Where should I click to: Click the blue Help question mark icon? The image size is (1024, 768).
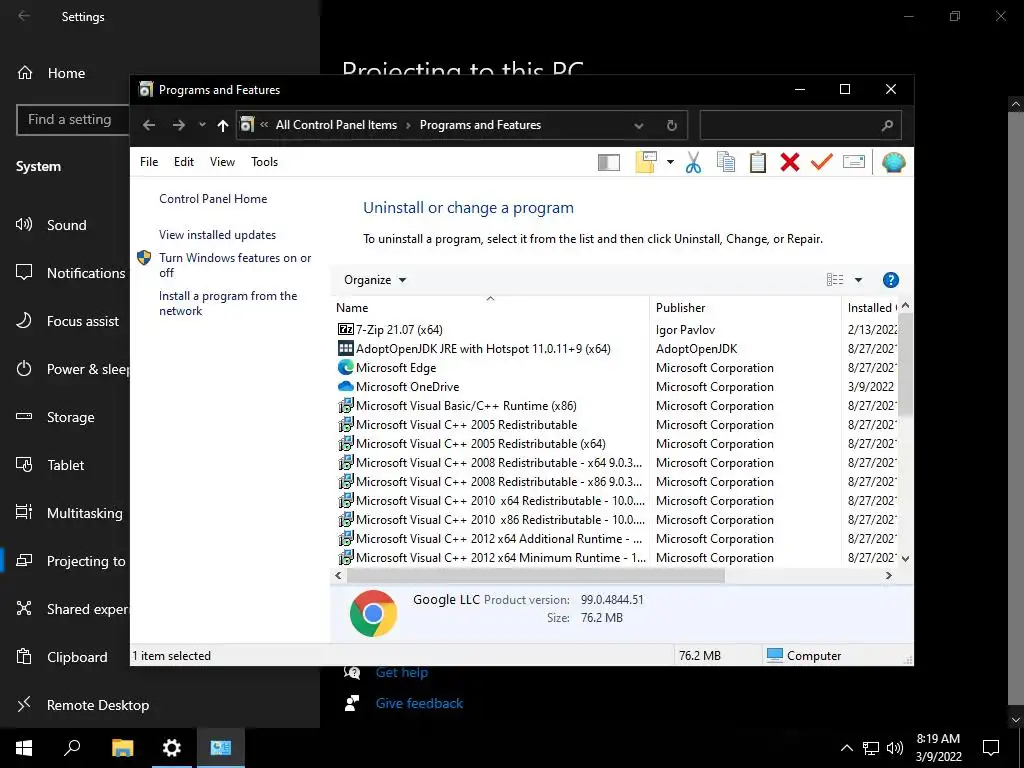tap(890, 280)
